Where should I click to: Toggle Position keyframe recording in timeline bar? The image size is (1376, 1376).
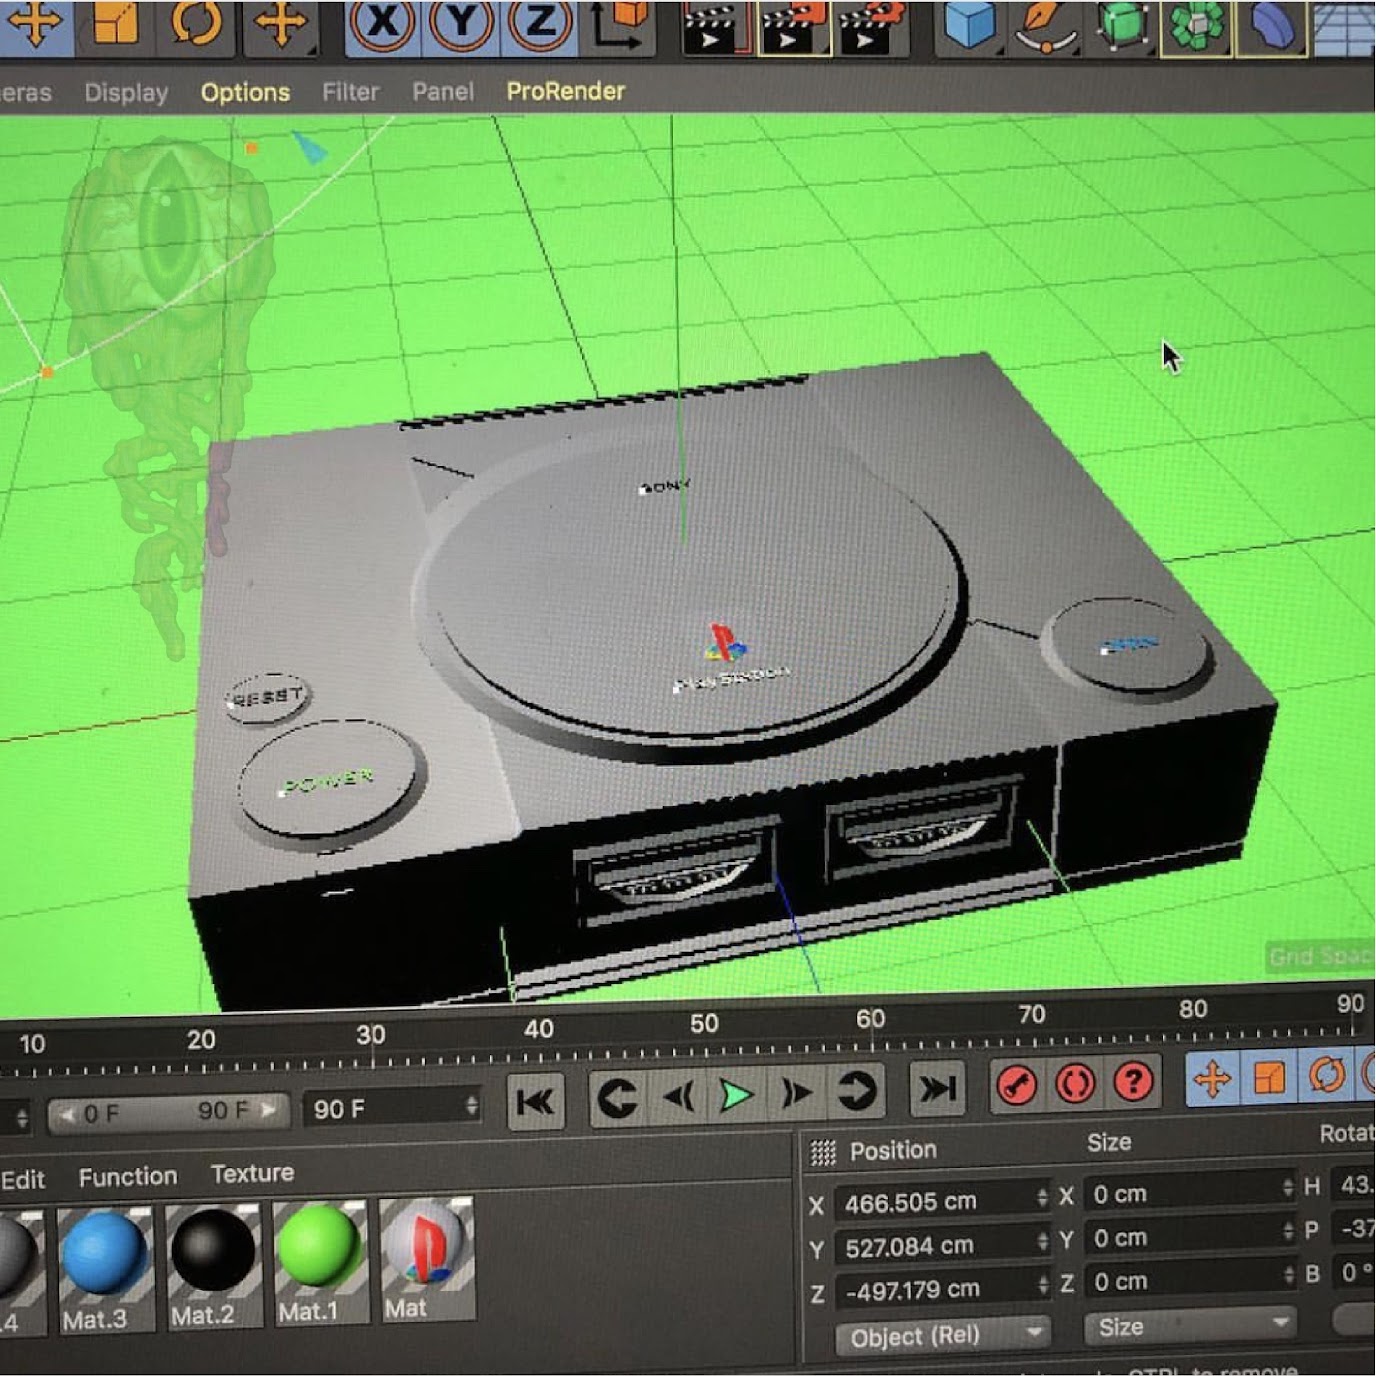[1212, 1079]
